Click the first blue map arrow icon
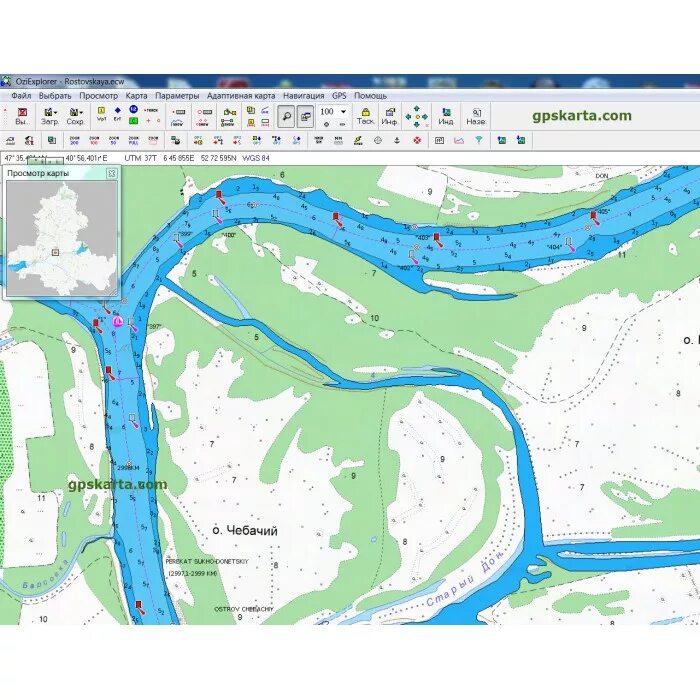 coord(502,140)
